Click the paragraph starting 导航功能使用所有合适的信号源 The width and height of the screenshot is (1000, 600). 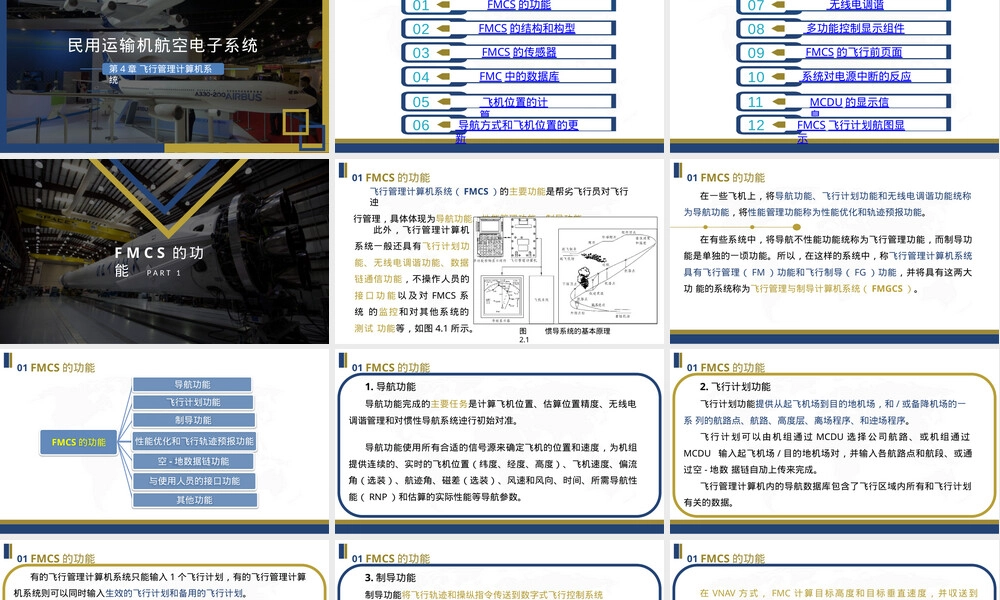[x=492, y=472]
